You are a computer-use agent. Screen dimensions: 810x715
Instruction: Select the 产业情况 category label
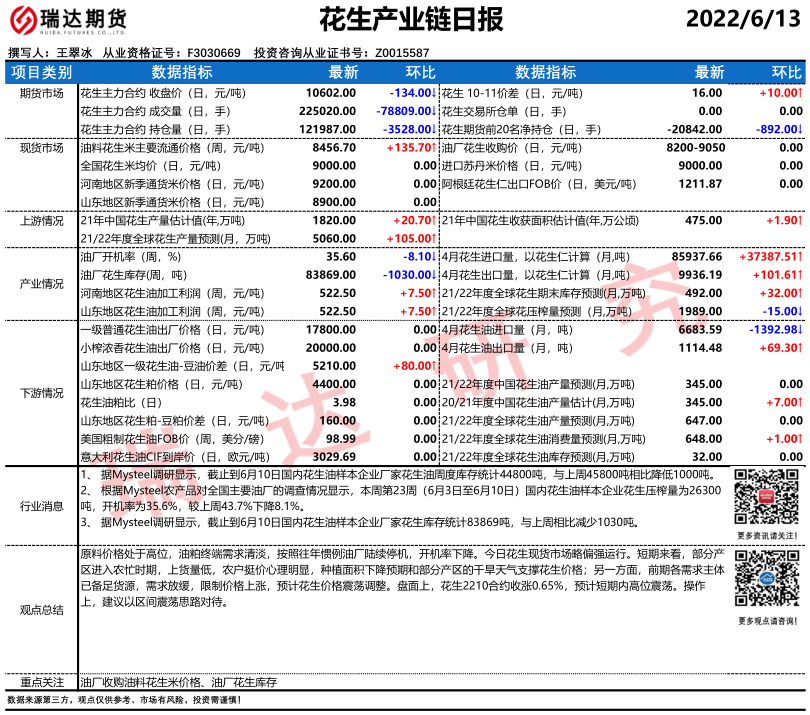pyautogui.click(x=41, y=284)
